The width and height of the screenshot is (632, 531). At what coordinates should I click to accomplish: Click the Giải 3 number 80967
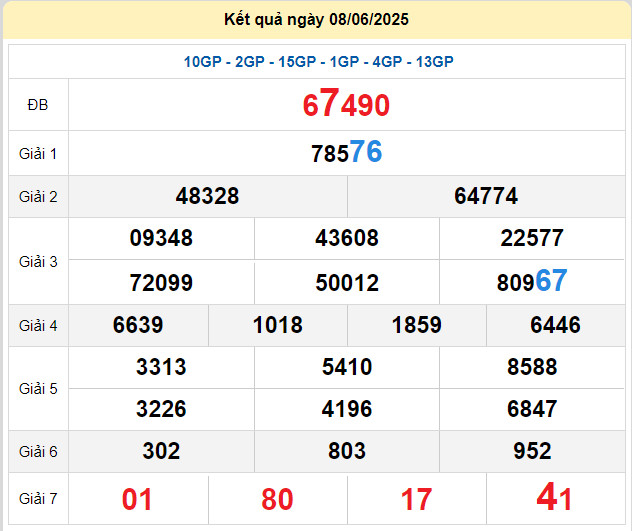point(532,281)
